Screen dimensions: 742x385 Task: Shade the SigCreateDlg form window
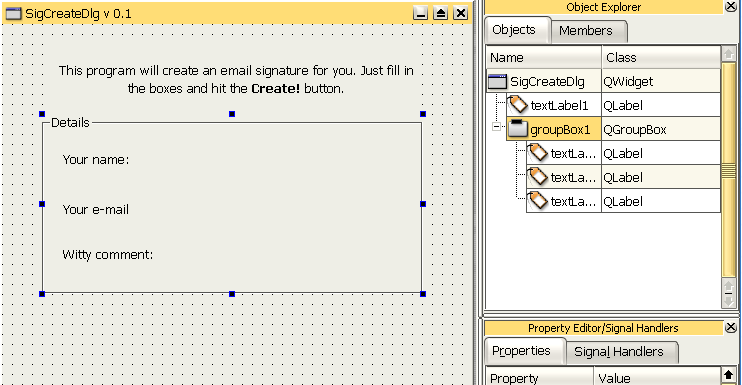[441, 13]
